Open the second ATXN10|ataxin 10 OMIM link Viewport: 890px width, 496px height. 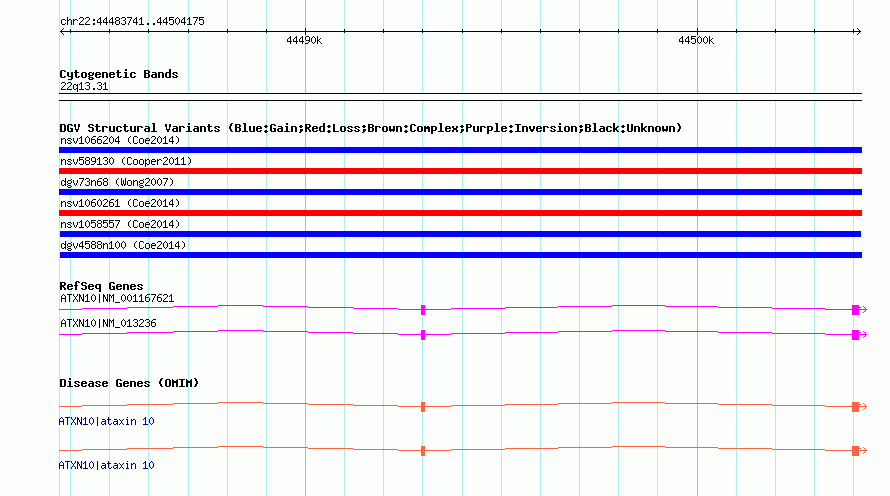[106, 465]
